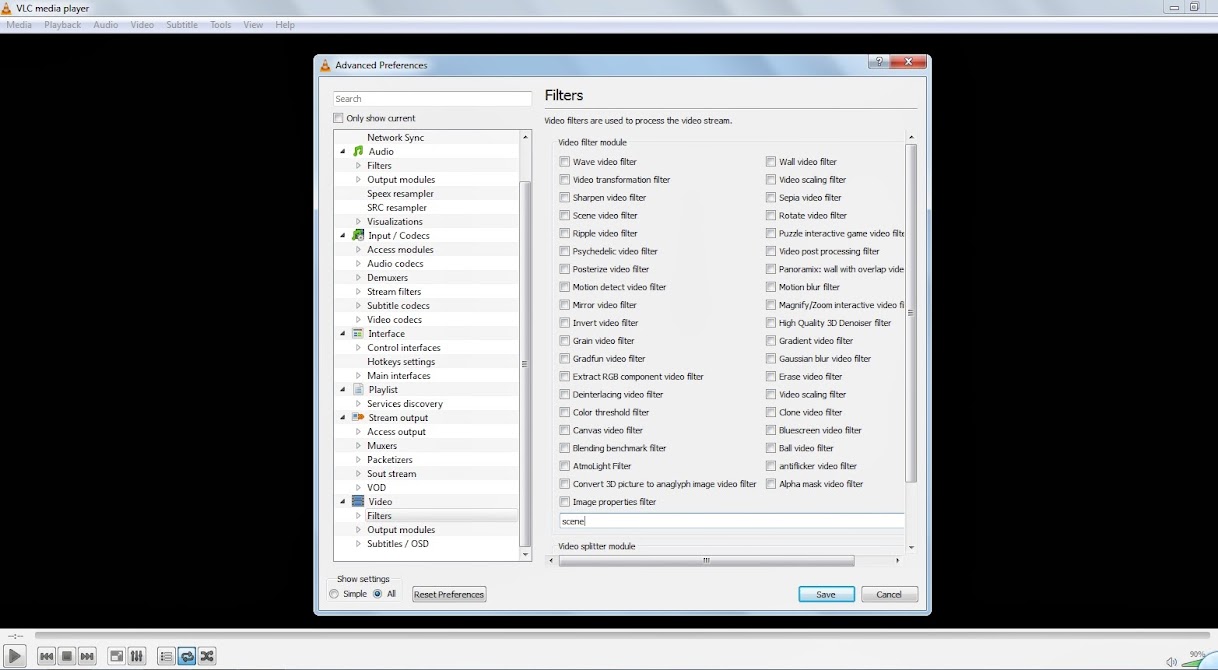Select Hotkeys settings tree item
This screenshot has height=670, width=1218.
[x=401, y=362]
